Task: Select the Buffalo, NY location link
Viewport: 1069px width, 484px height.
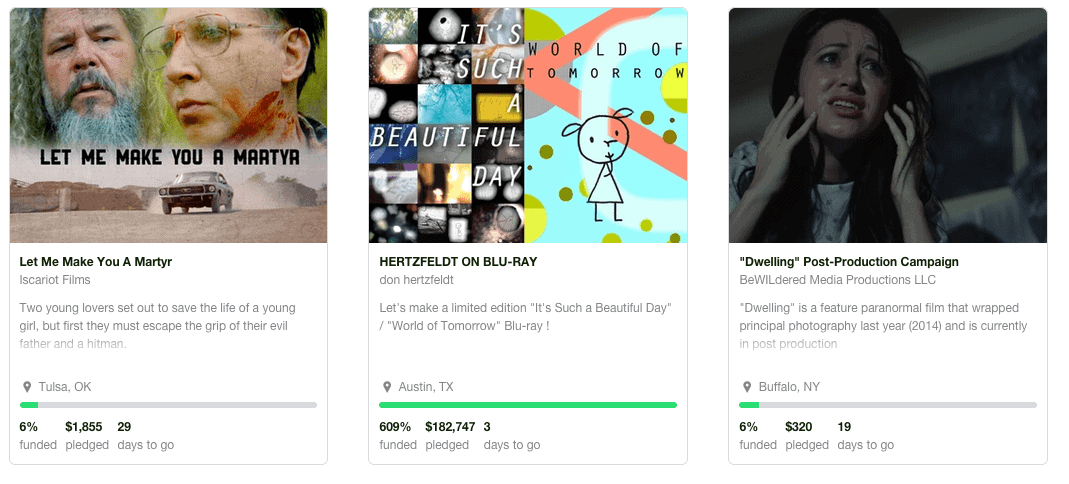Action: [x=788, y=387]
